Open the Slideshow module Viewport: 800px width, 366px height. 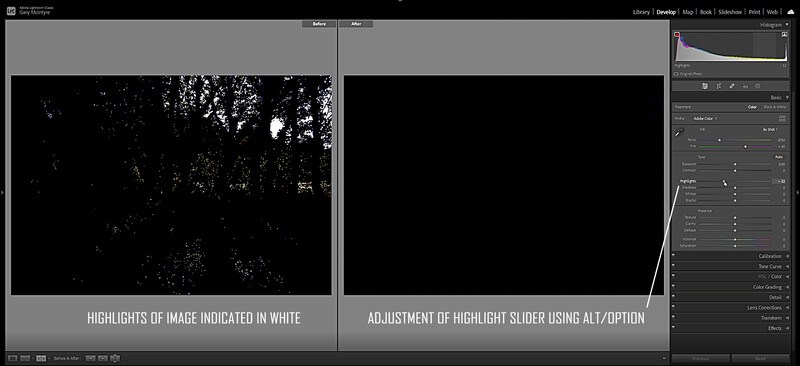coord(730,12)
